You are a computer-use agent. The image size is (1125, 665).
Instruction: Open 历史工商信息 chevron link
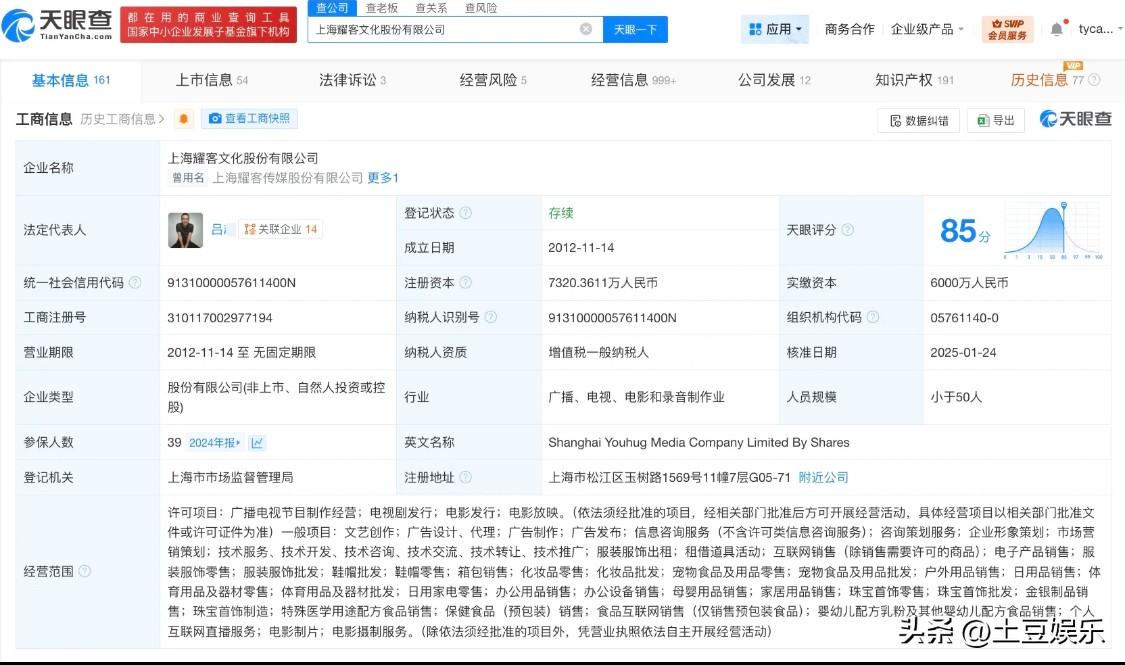point(122,119)
